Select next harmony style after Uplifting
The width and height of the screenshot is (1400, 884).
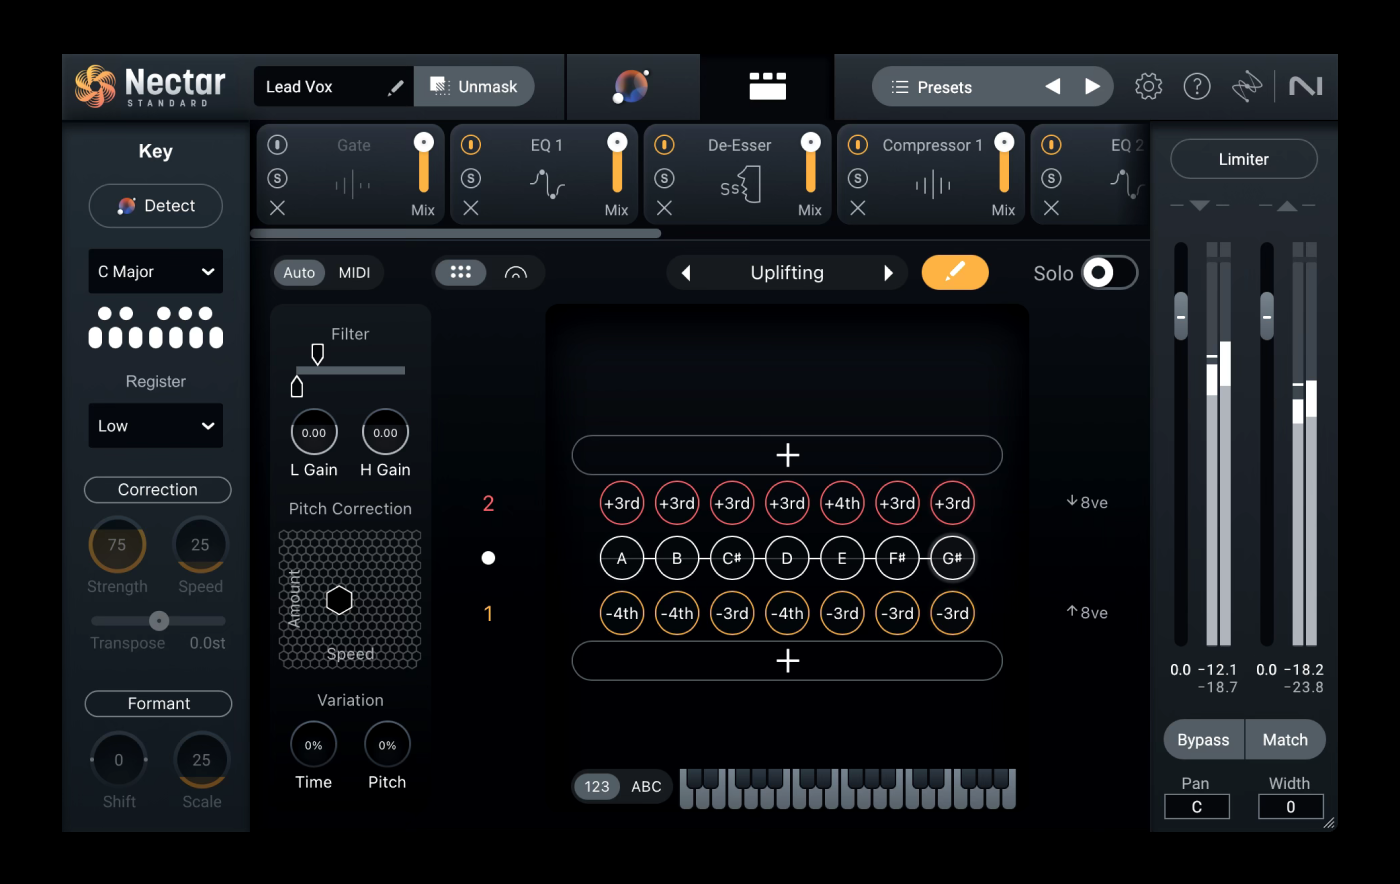pos(888,273)
